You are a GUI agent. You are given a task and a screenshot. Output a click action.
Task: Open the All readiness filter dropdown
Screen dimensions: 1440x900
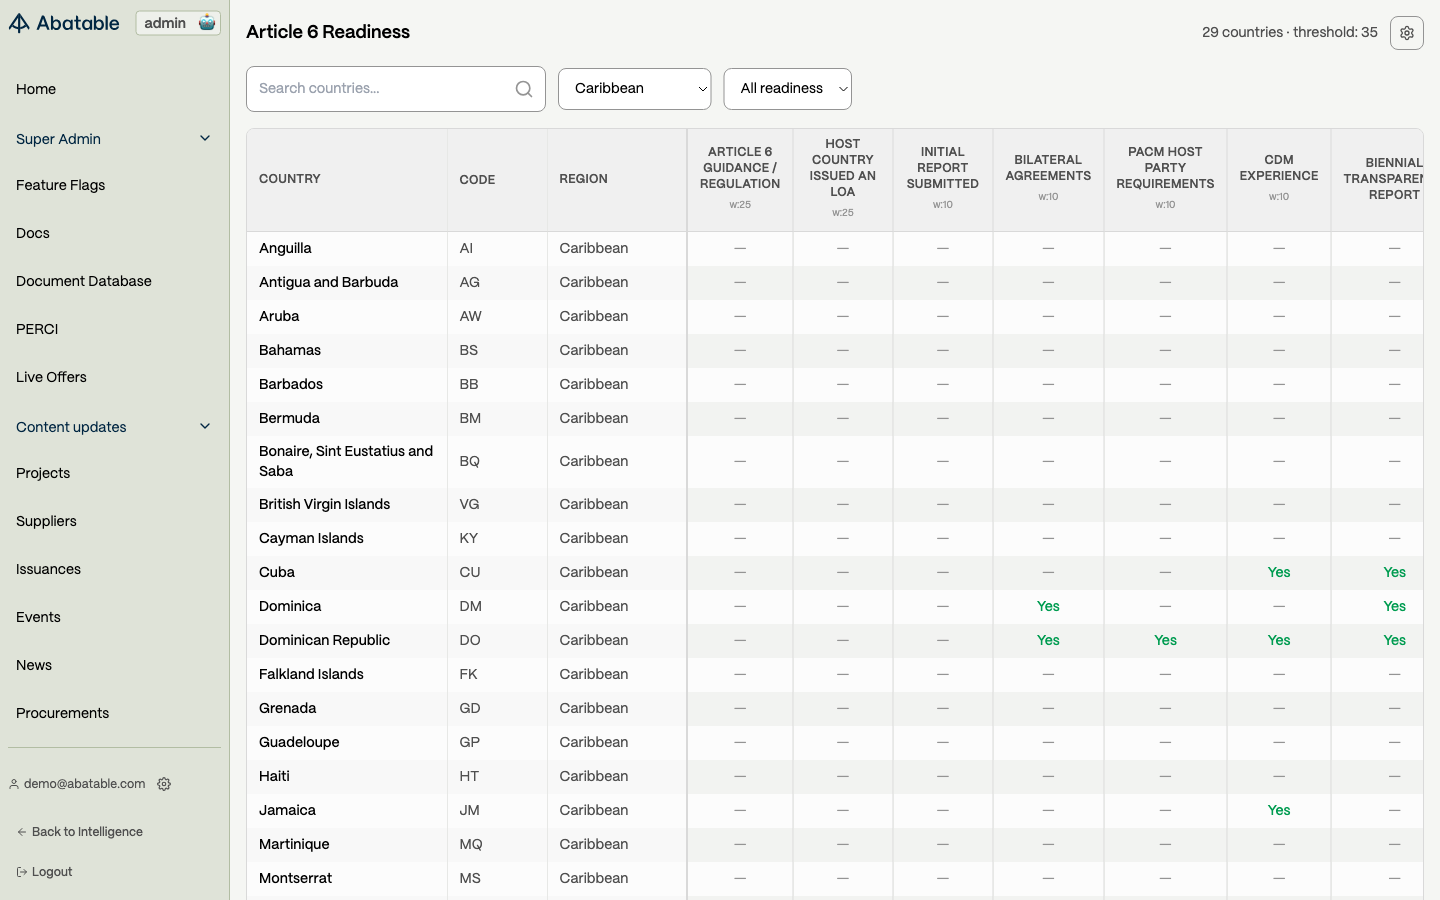[787, 89]
